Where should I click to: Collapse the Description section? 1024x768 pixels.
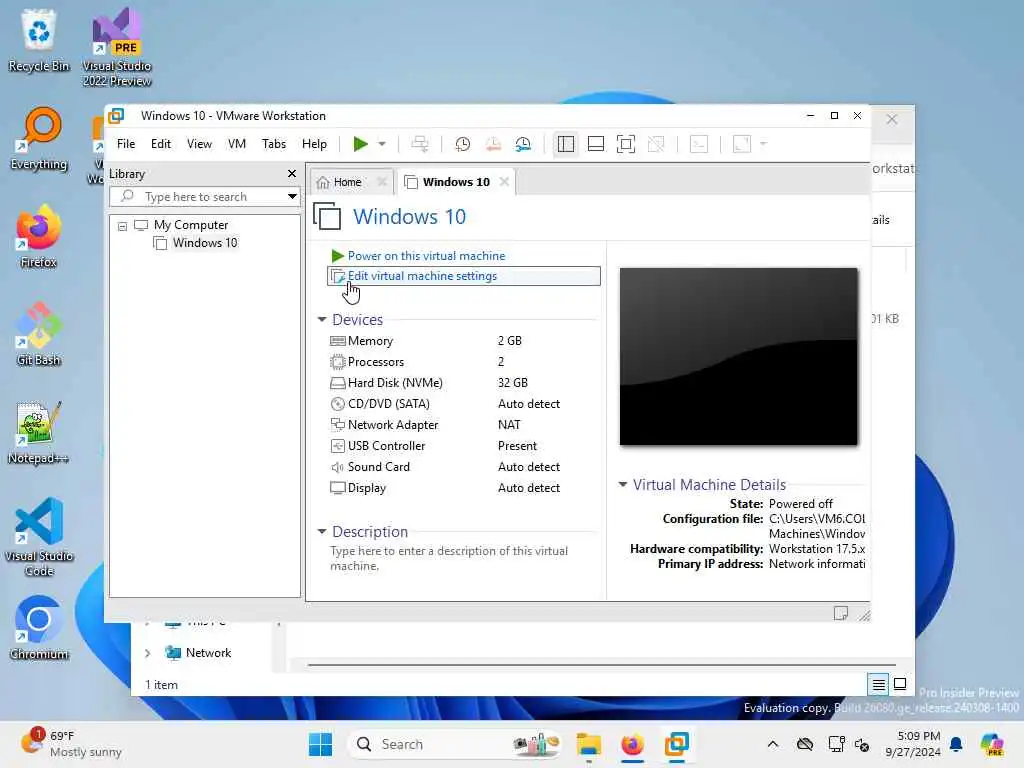click(321, 532)
